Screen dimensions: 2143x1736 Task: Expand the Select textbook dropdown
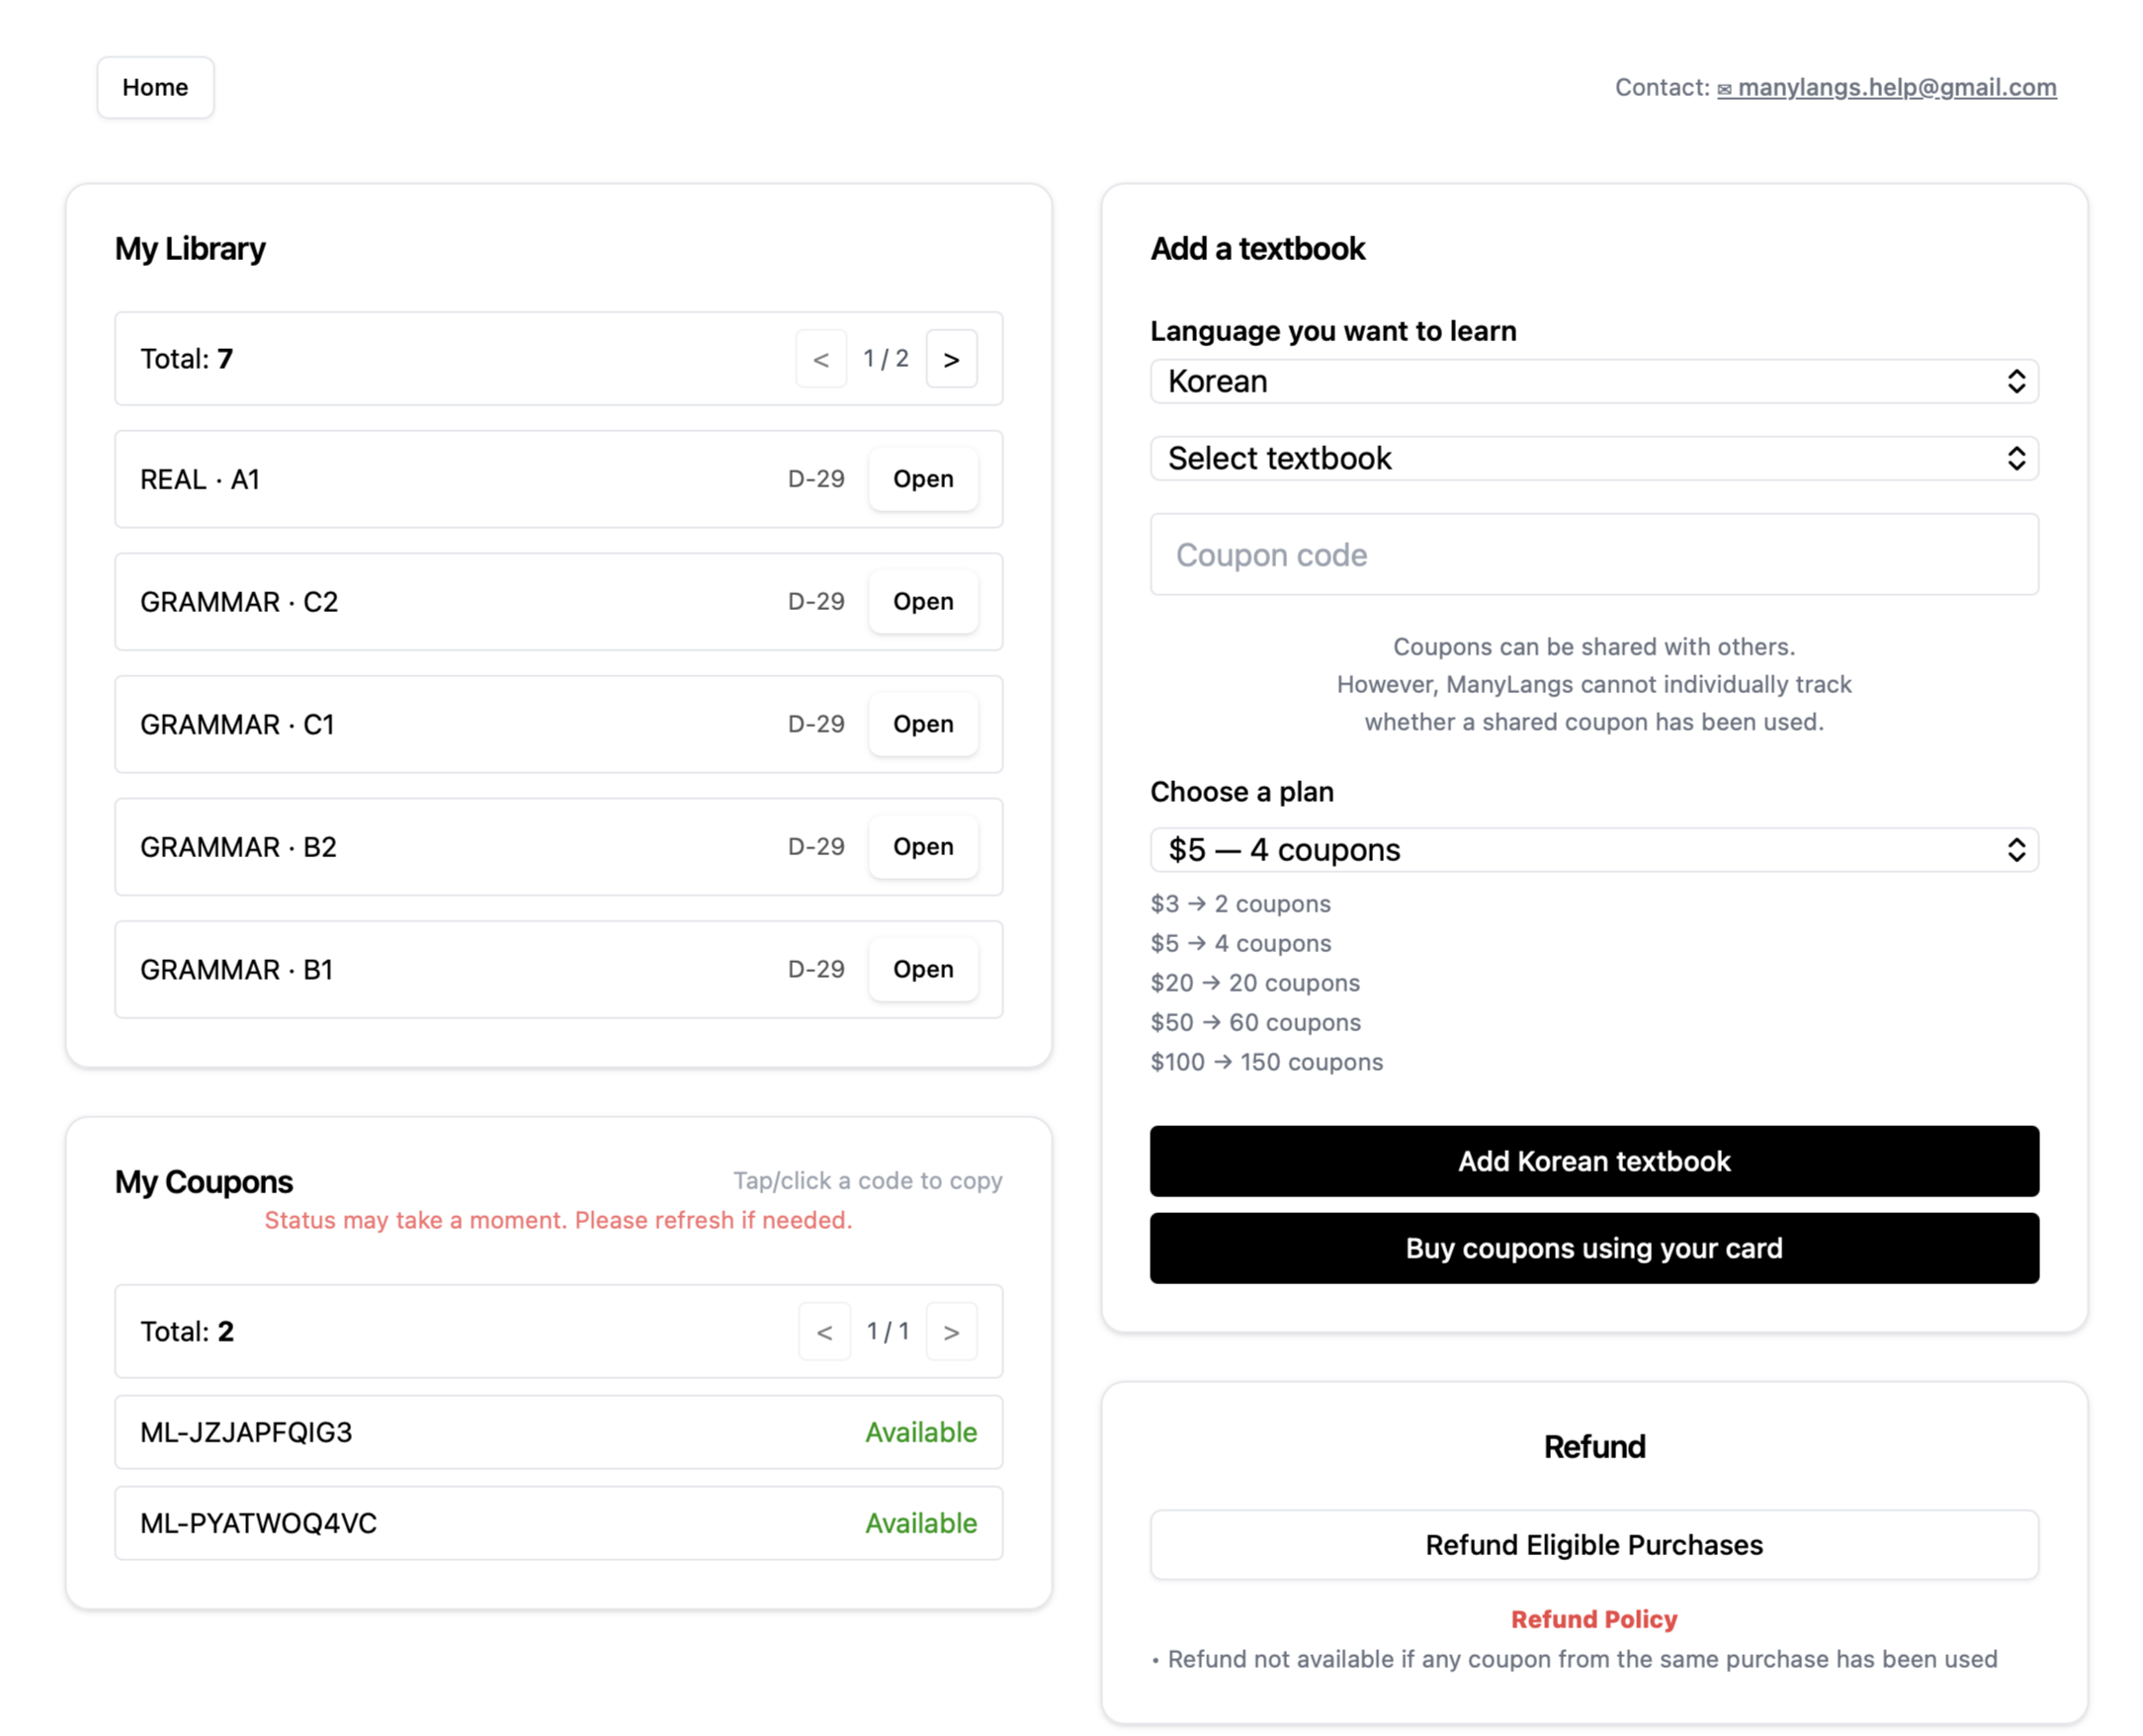click(x=1593, y=458)
